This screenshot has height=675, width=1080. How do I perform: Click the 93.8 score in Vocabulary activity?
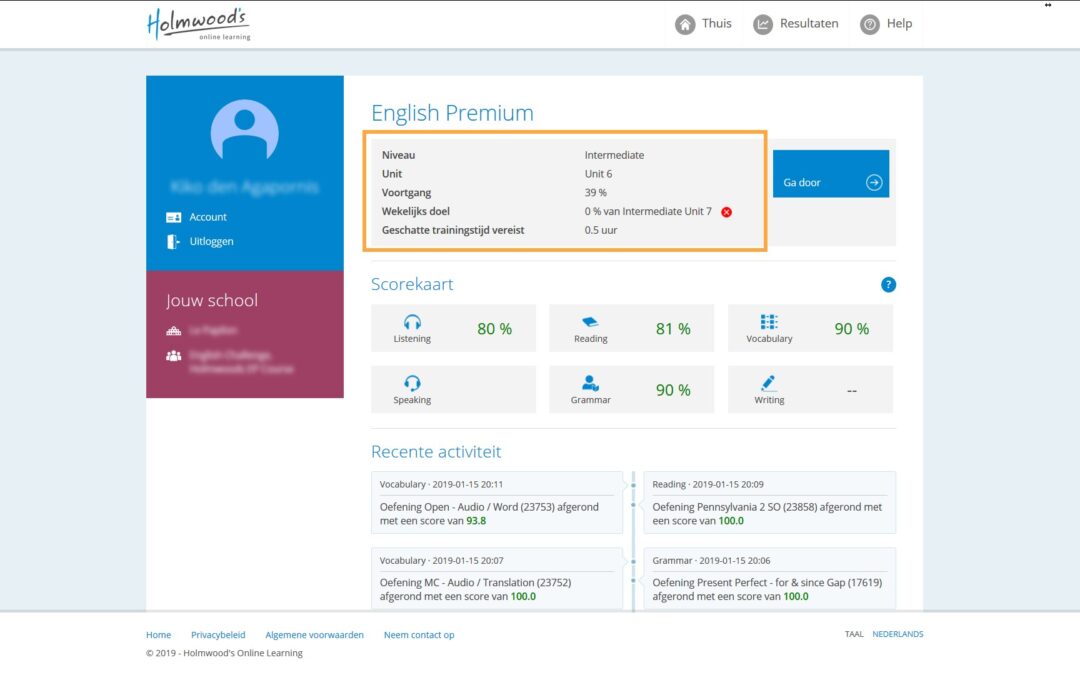click(476, 521)
